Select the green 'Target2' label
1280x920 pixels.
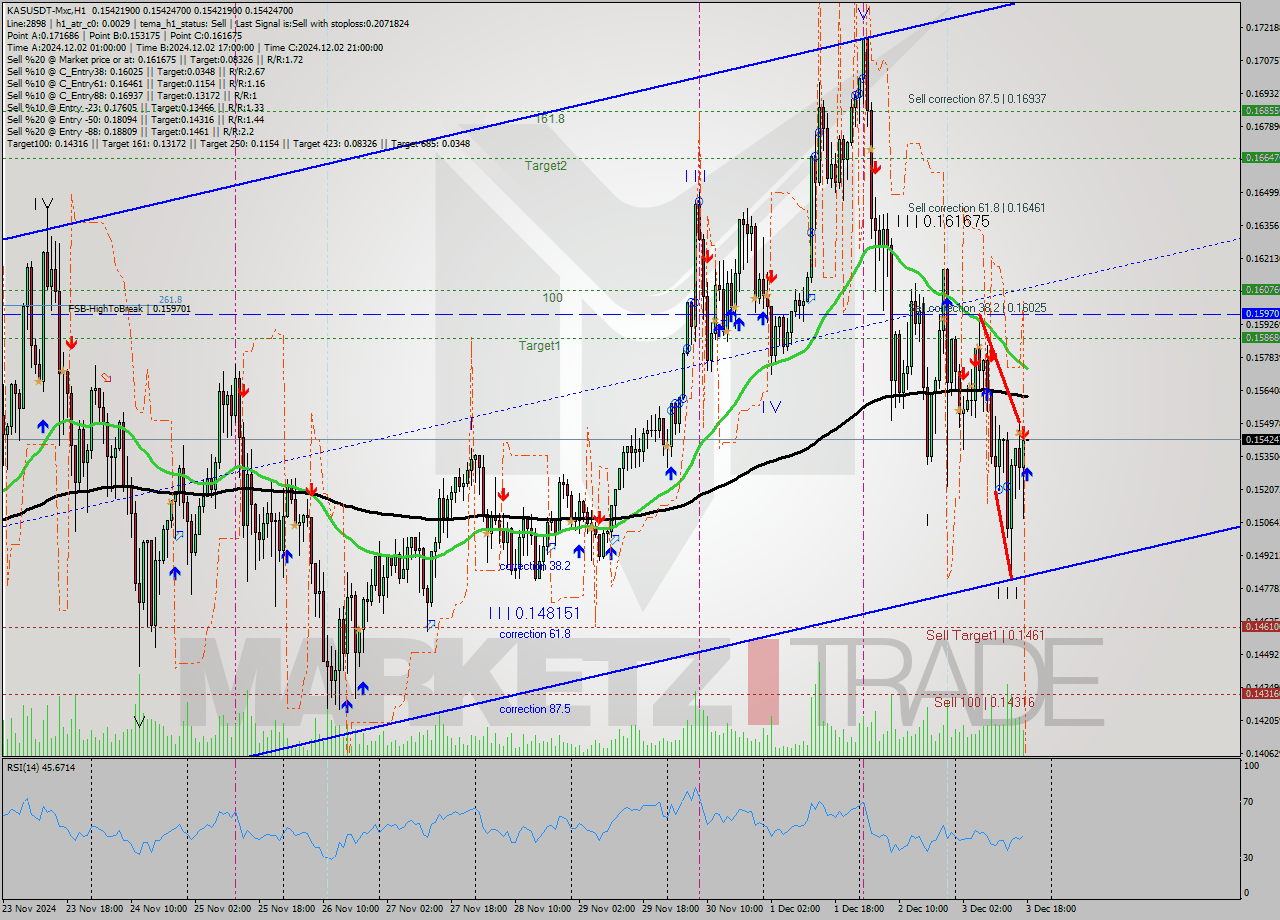coord(546,166)
